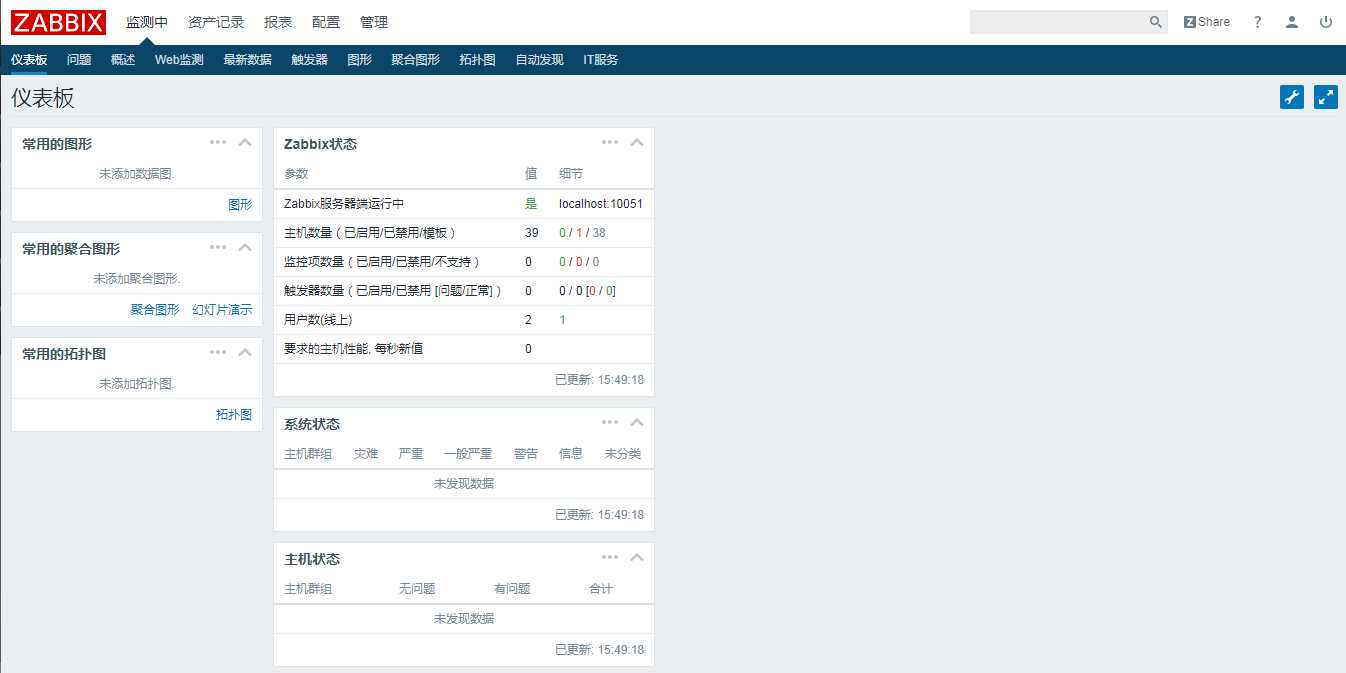Click the edit dashboard wrench icon
The height and width of the screenshot is (673, 1346).
click(x=1292, y=97)
